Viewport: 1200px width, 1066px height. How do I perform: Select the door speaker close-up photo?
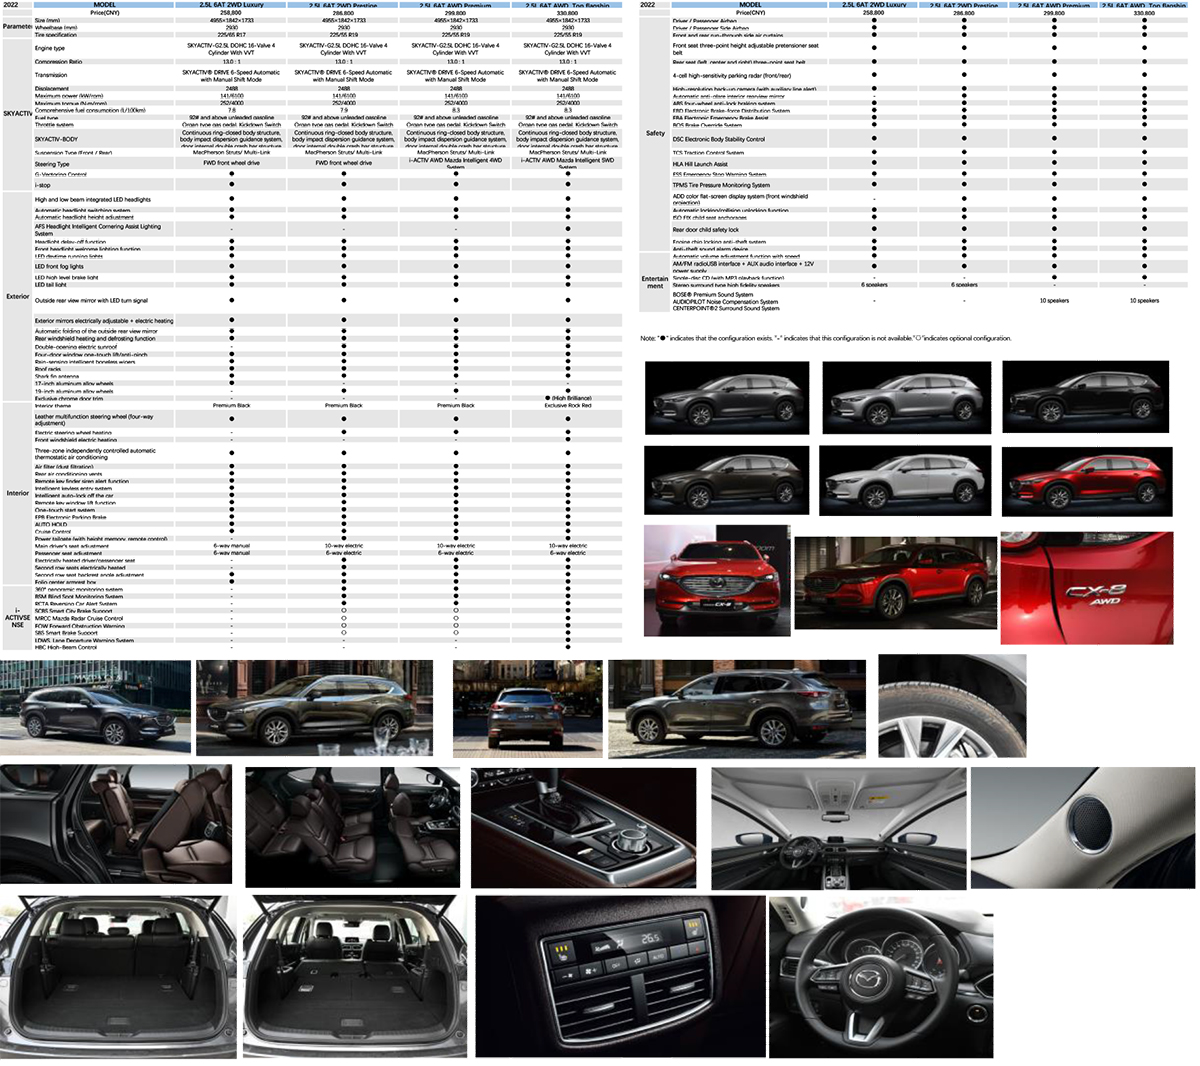point(1082,827)
